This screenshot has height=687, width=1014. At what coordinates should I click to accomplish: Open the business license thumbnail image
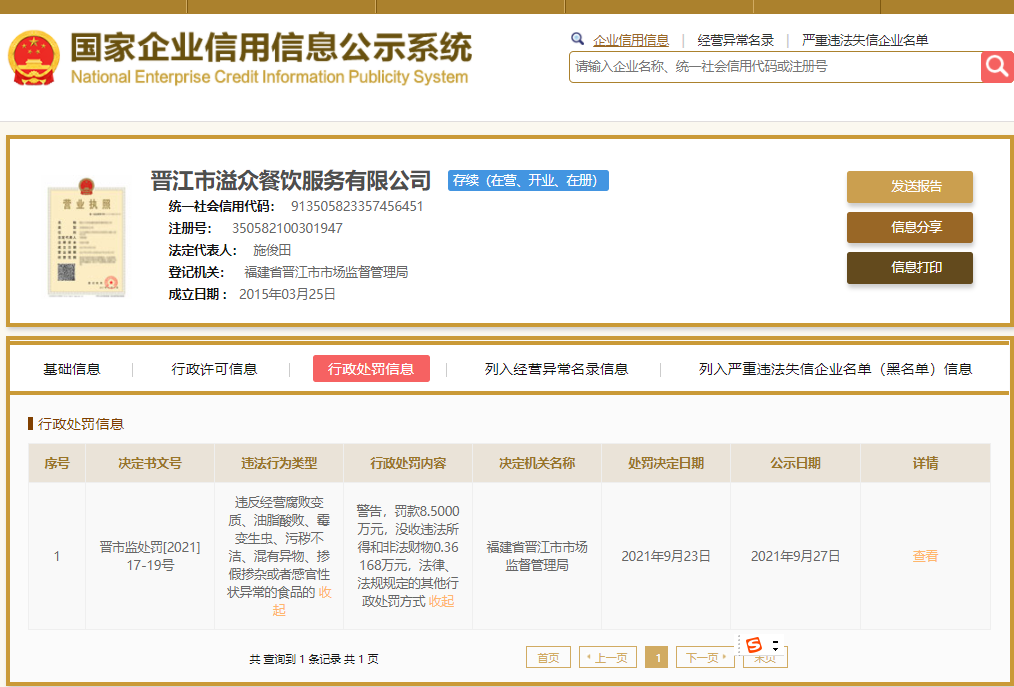pyautogui.click(x=87, y=240)
